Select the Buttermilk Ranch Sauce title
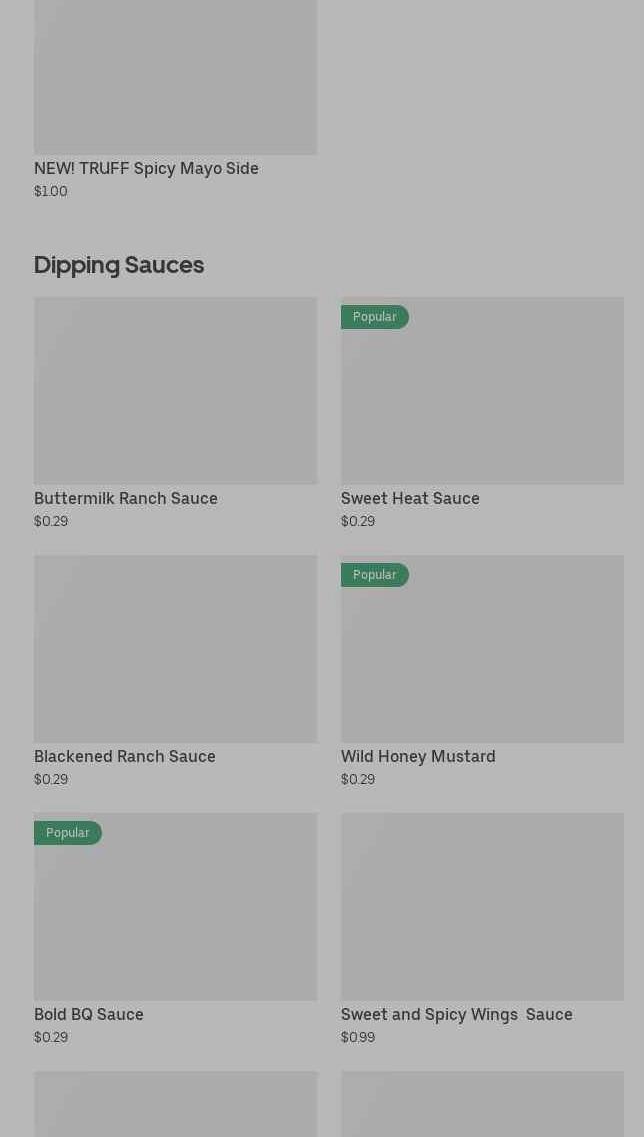644x1137 pixels. [126, 498]
